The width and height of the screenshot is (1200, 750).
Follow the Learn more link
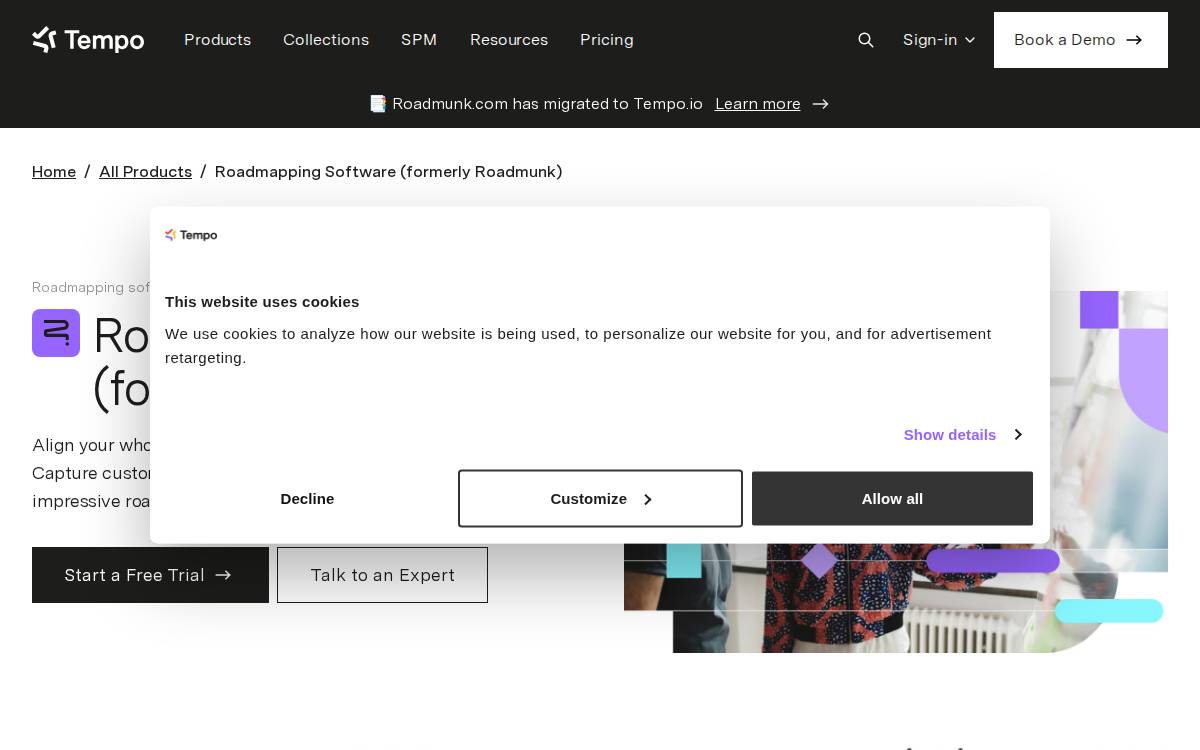pos(758,104)
